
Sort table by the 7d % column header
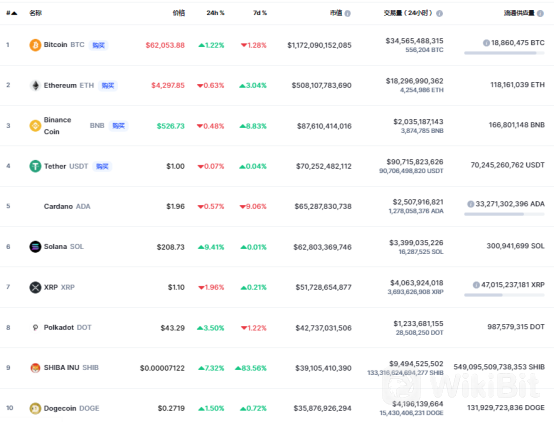pyautogui.click(x=260, y=13)
